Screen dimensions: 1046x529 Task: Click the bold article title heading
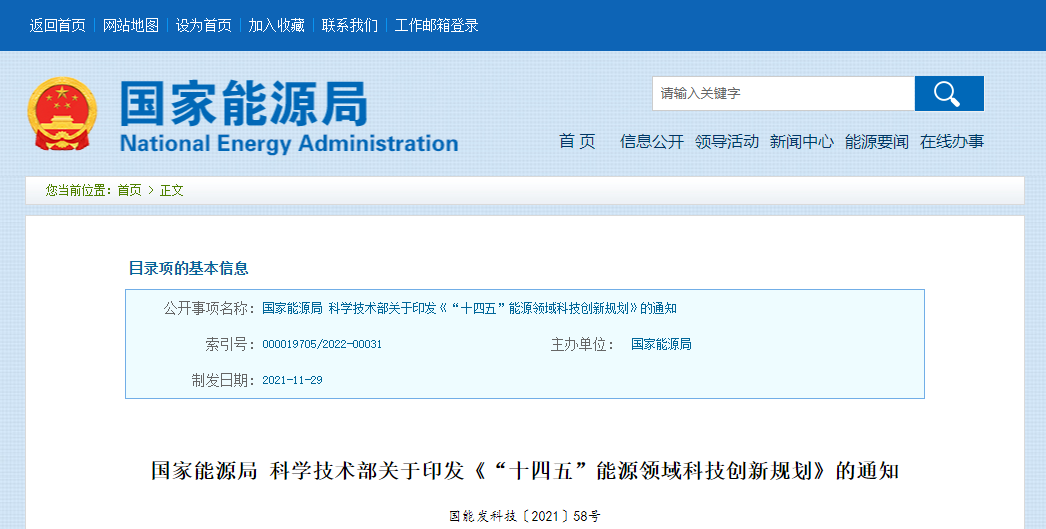tap(525, 471)
